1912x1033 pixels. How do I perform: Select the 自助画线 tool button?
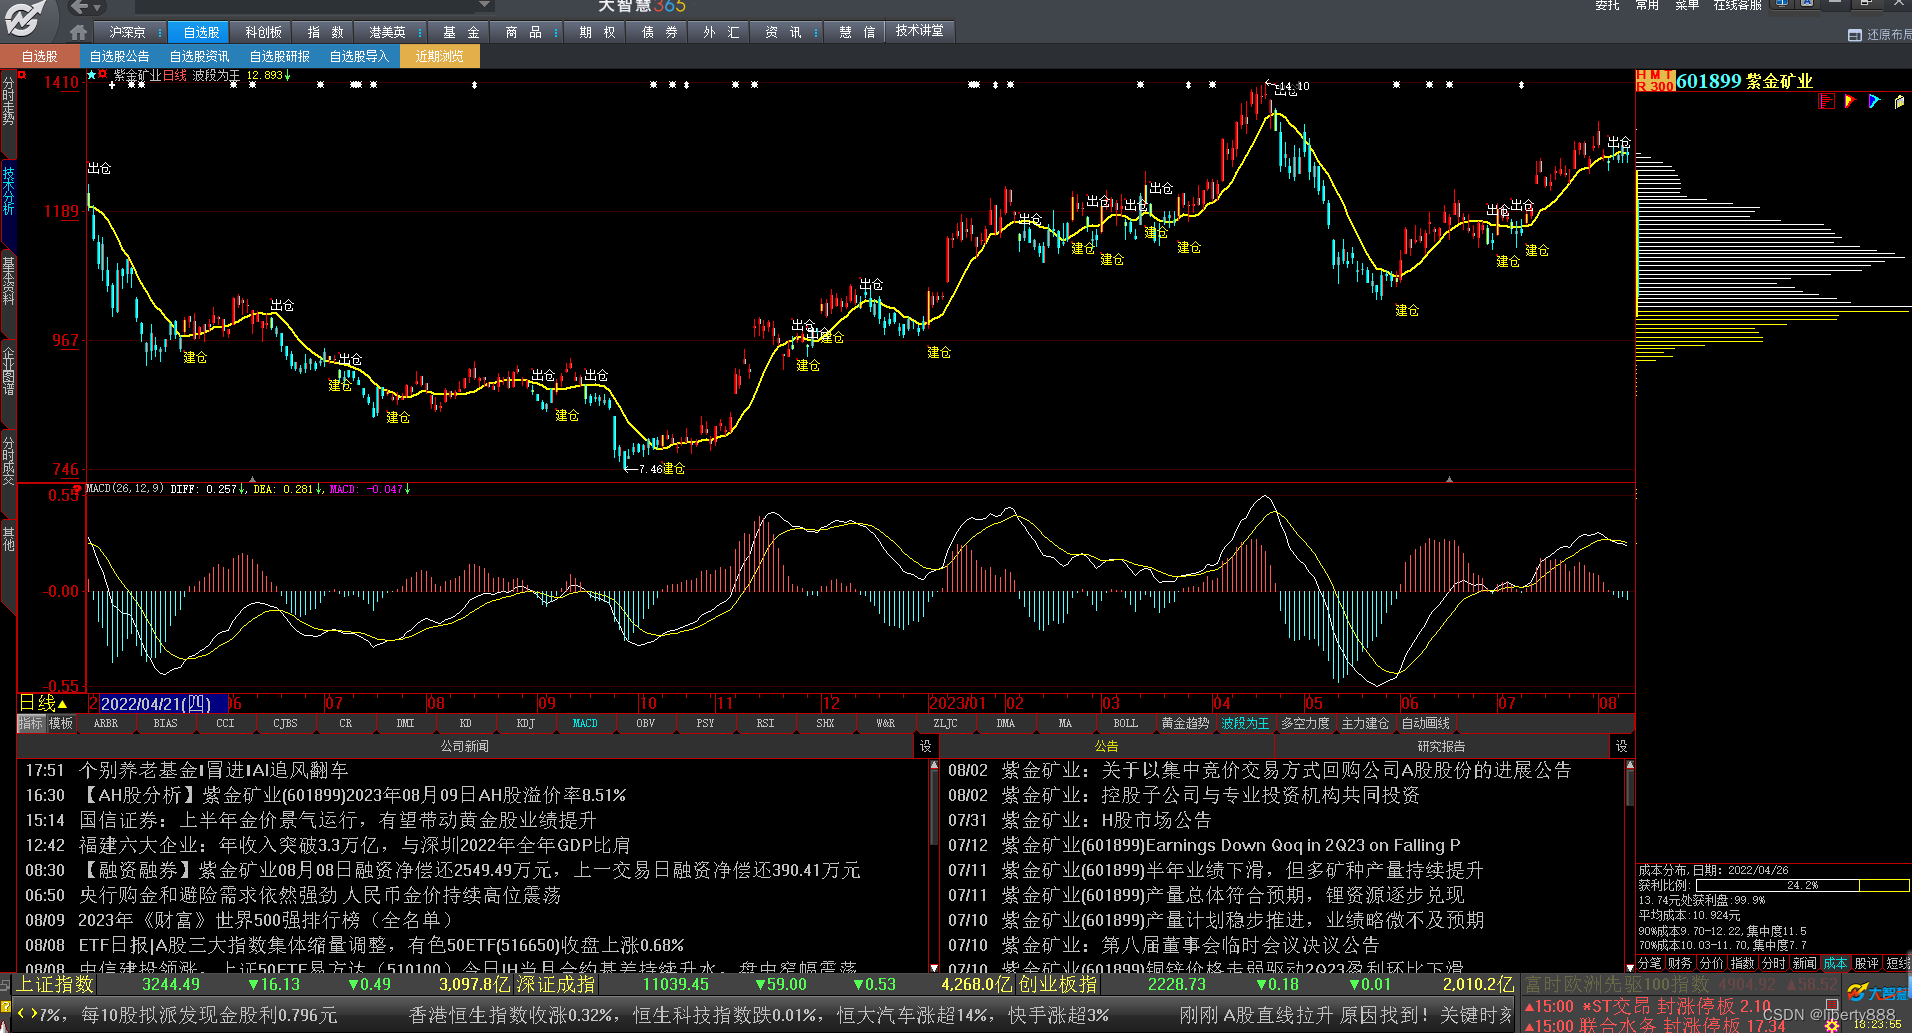(1425, 723)
